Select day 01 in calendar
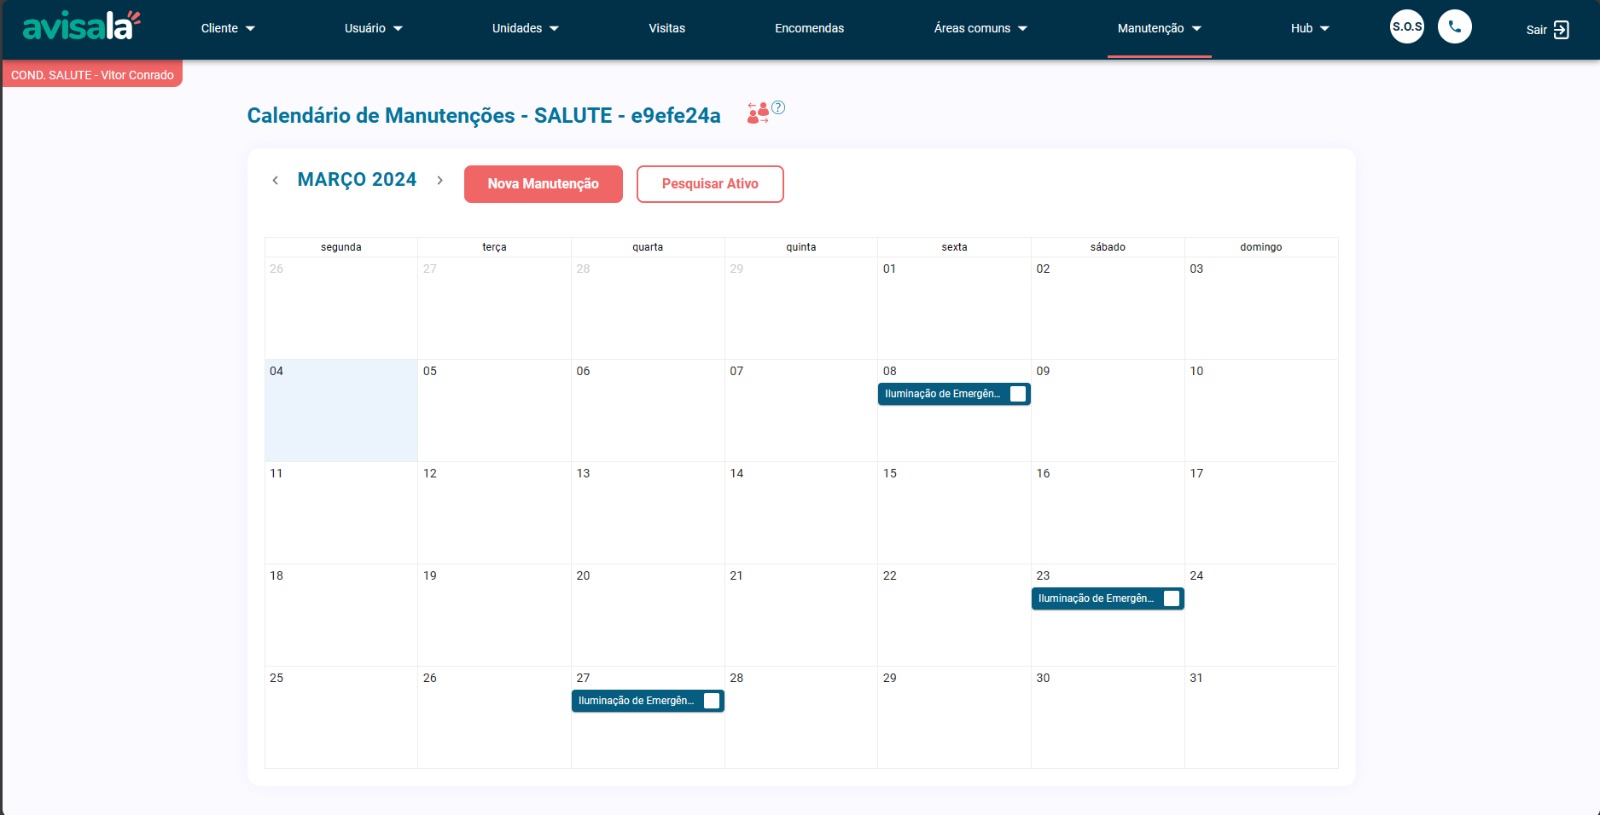Viewport: 1600px width, 815px height. click(x=954, y=308)
